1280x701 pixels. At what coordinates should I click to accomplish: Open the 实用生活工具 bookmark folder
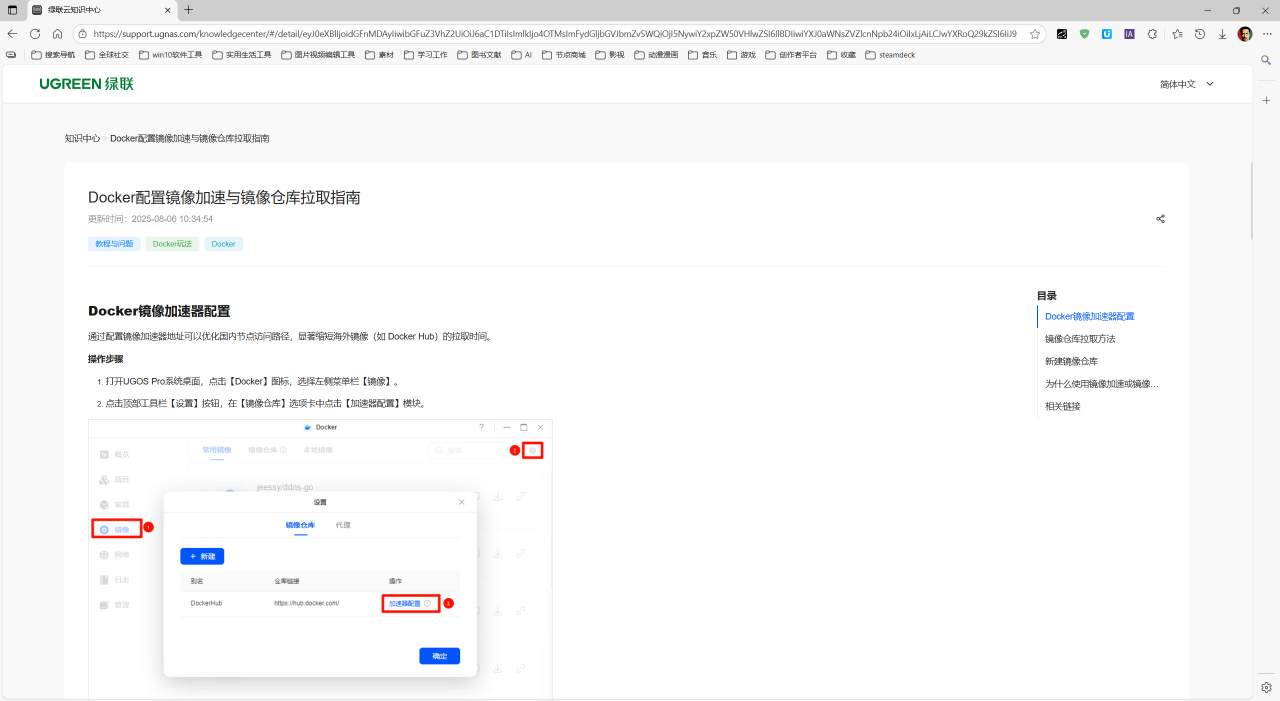click(x=241, y=55)
